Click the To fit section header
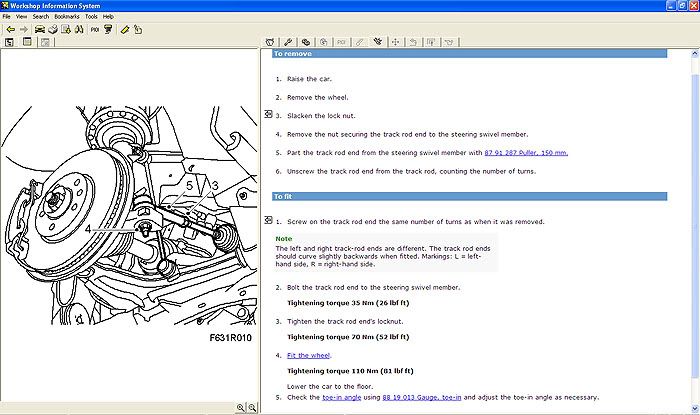700x415 pixels. tap(469, 196)
